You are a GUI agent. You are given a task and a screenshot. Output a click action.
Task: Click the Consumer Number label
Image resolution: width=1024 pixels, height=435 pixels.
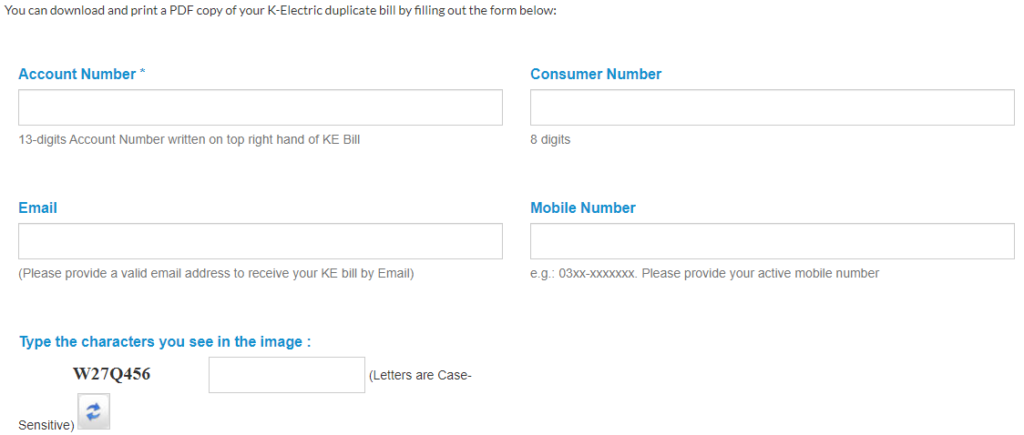coord(596,74)
